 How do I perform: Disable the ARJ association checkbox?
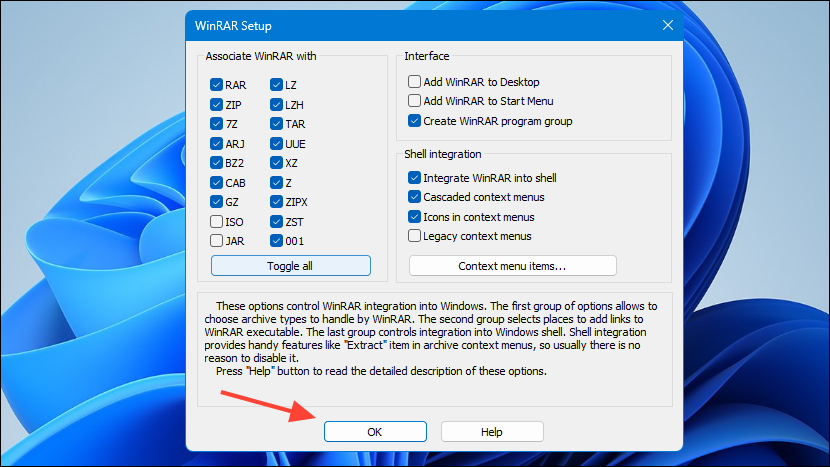click(x=216, y=143)
